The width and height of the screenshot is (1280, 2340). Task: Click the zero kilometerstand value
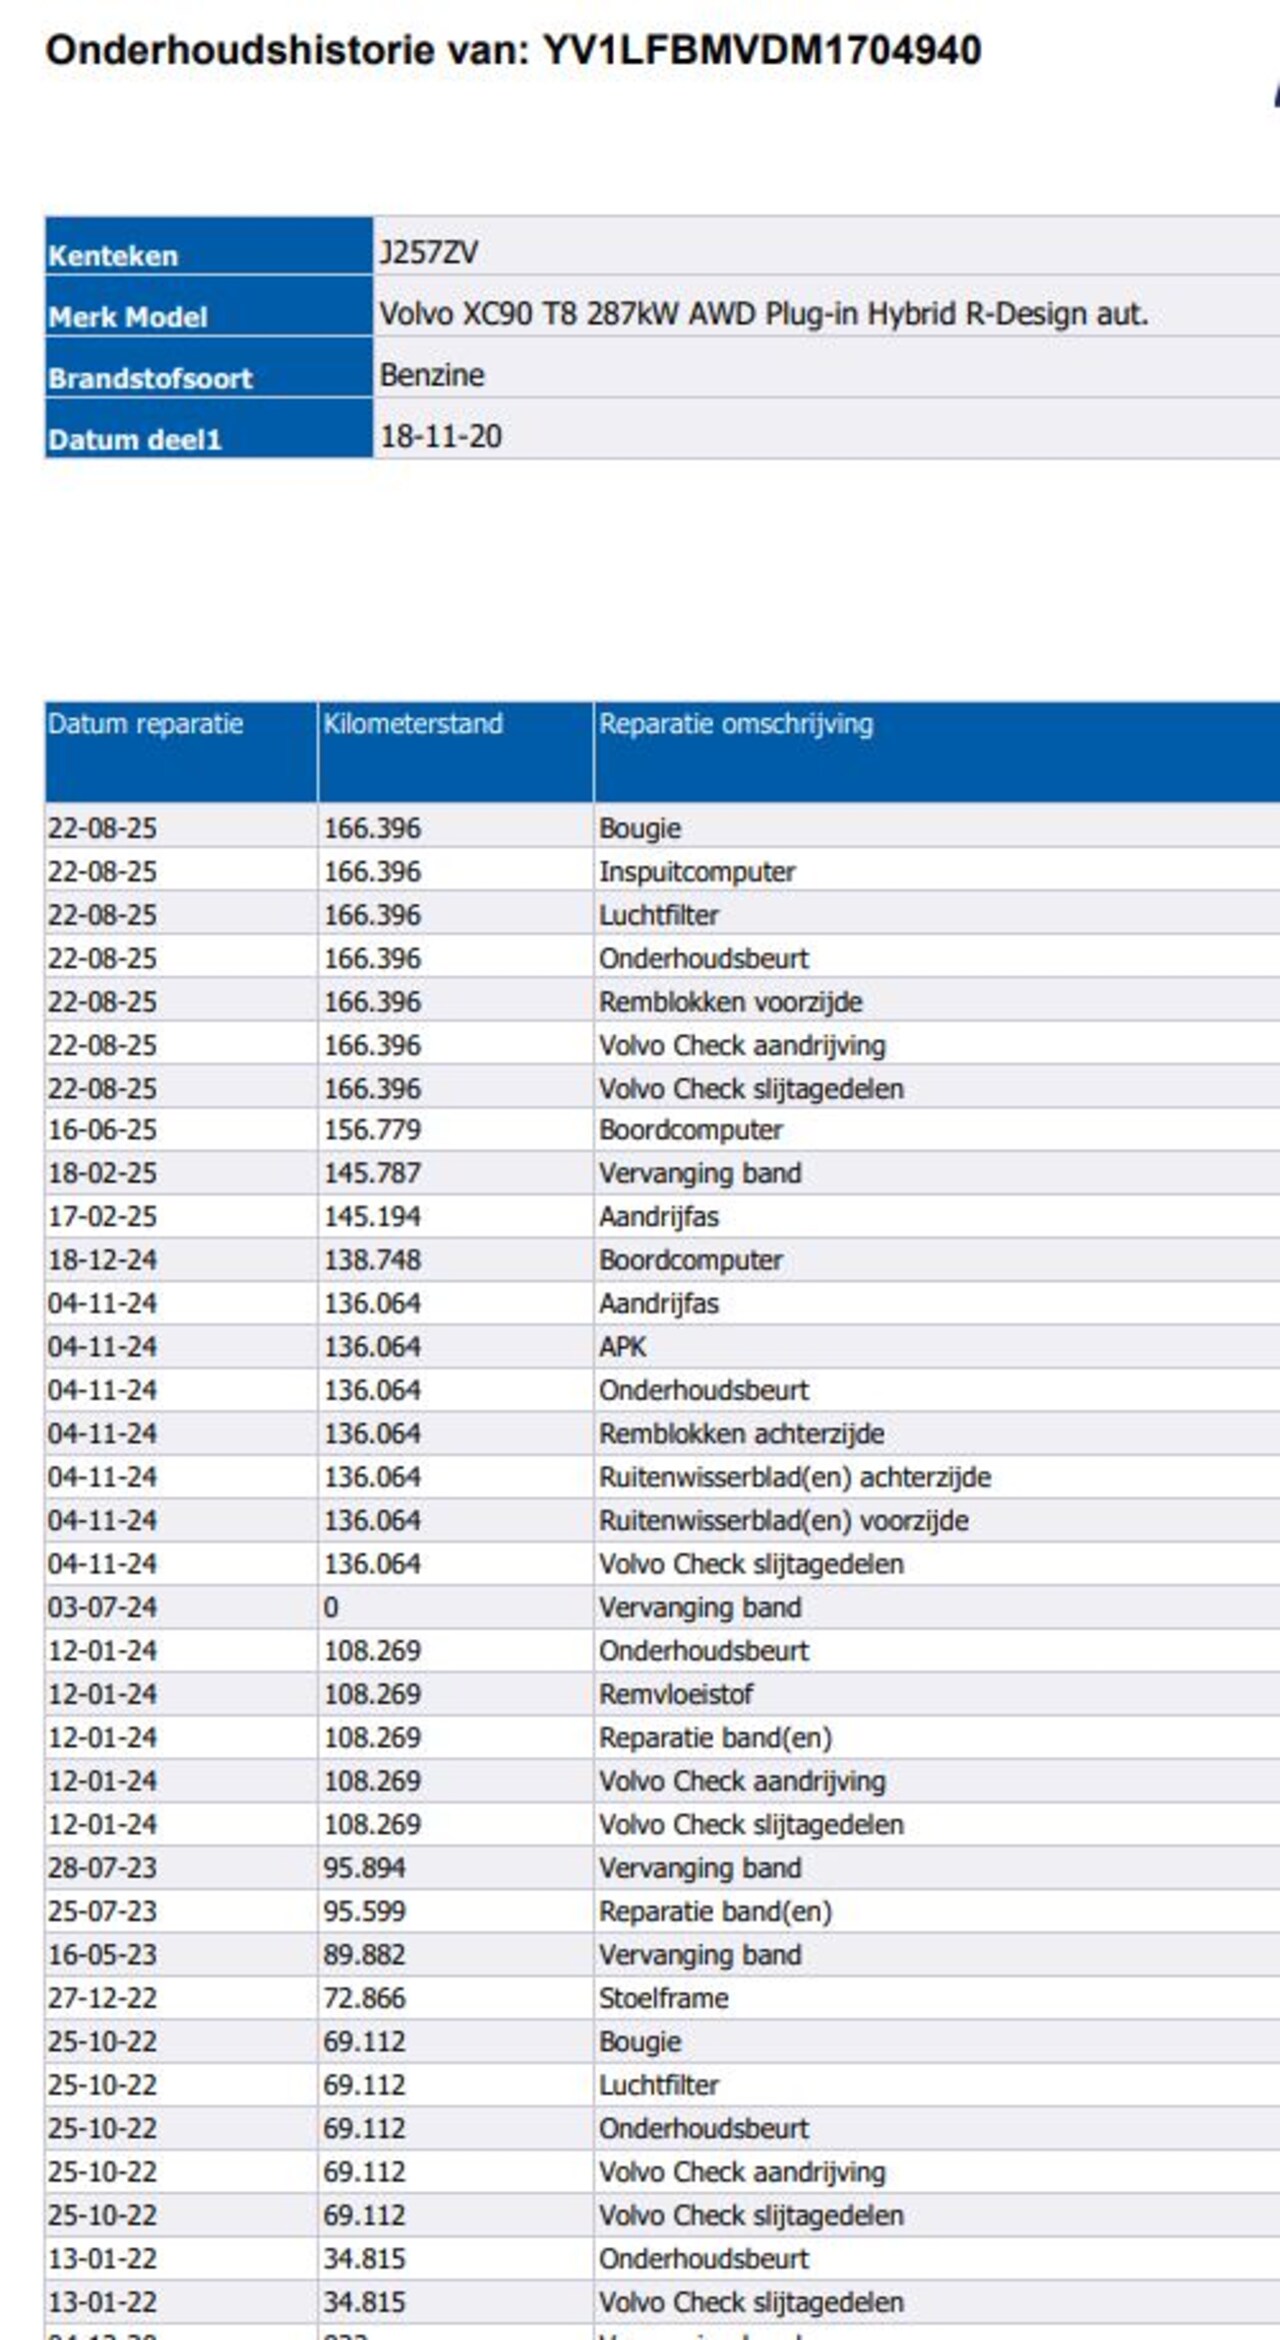tap(331, 1608)
